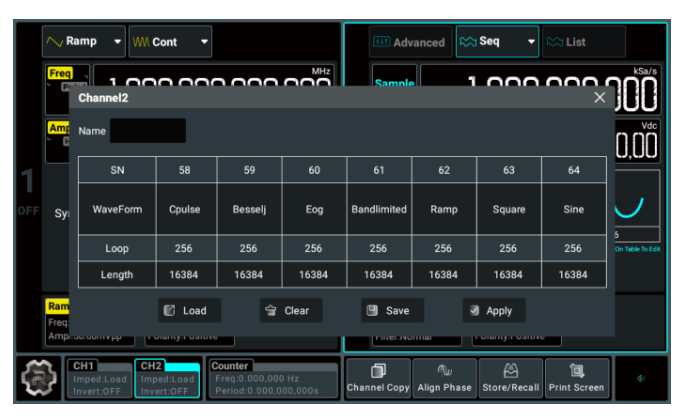Toggle the speaker sound icon
Image resolution: width=688 pixels, height=419 pixels.
[641, 378]
